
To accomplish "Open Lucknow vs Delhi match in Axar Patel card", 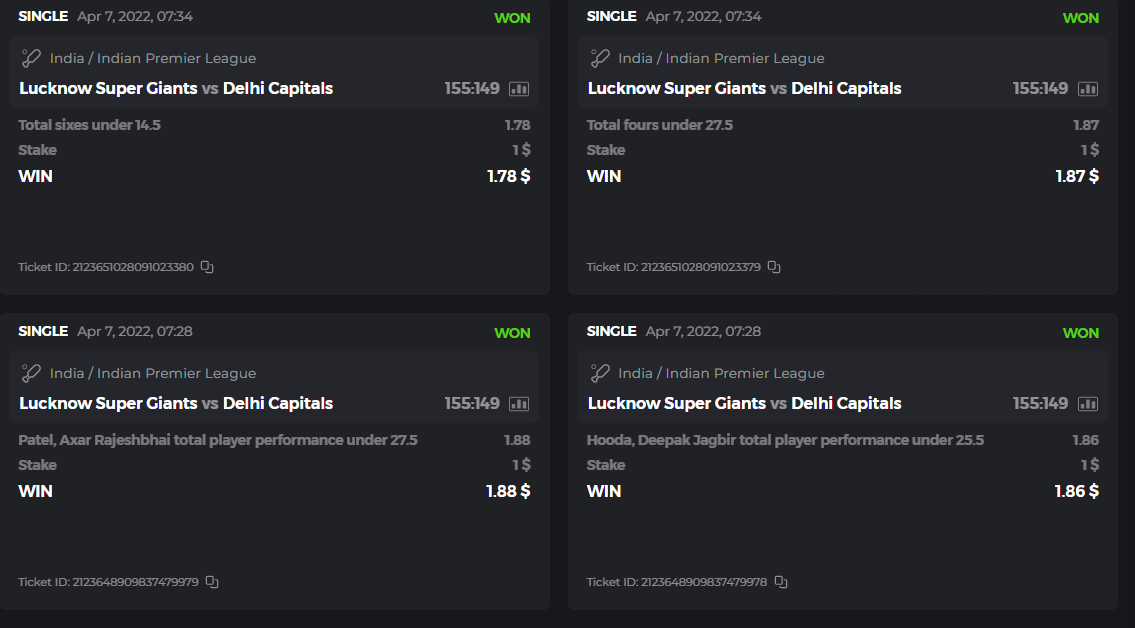I will (x=176, y=403).
